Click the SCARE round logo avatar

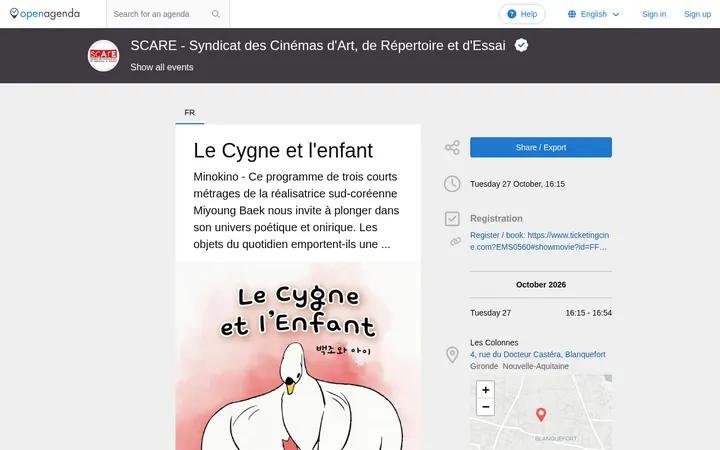[x=103, y=56]
